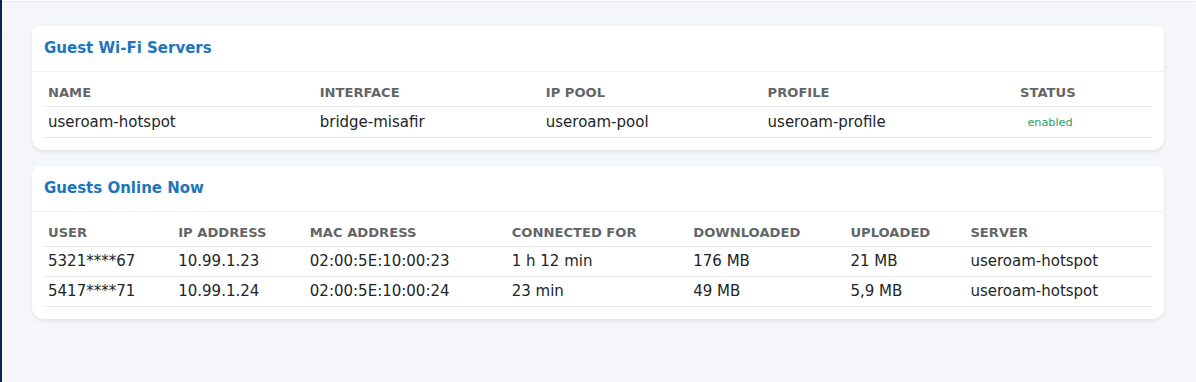Click the 5,9 MB uploaded value
Viewport: 1196px width, 382px height.
tap(876, 291)
